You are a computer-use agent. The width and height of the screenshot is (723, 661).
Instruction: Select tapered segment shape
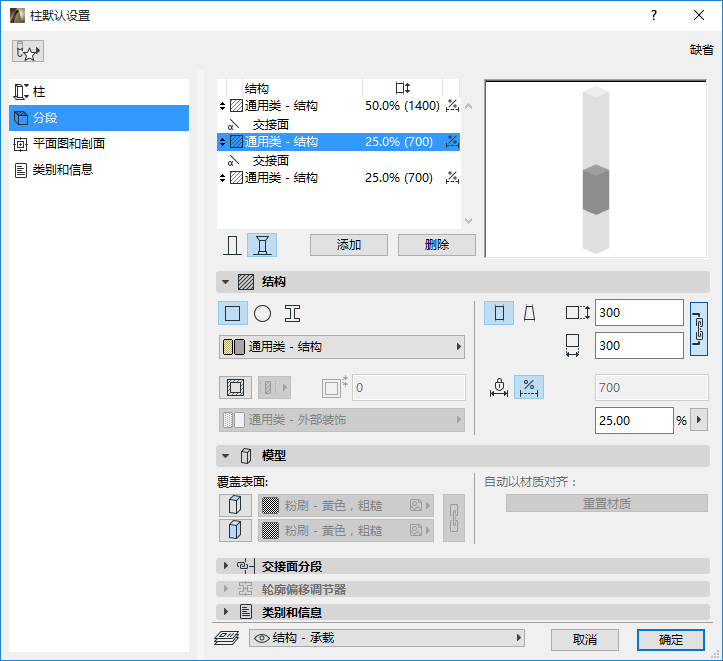click(x=529, y=313)
